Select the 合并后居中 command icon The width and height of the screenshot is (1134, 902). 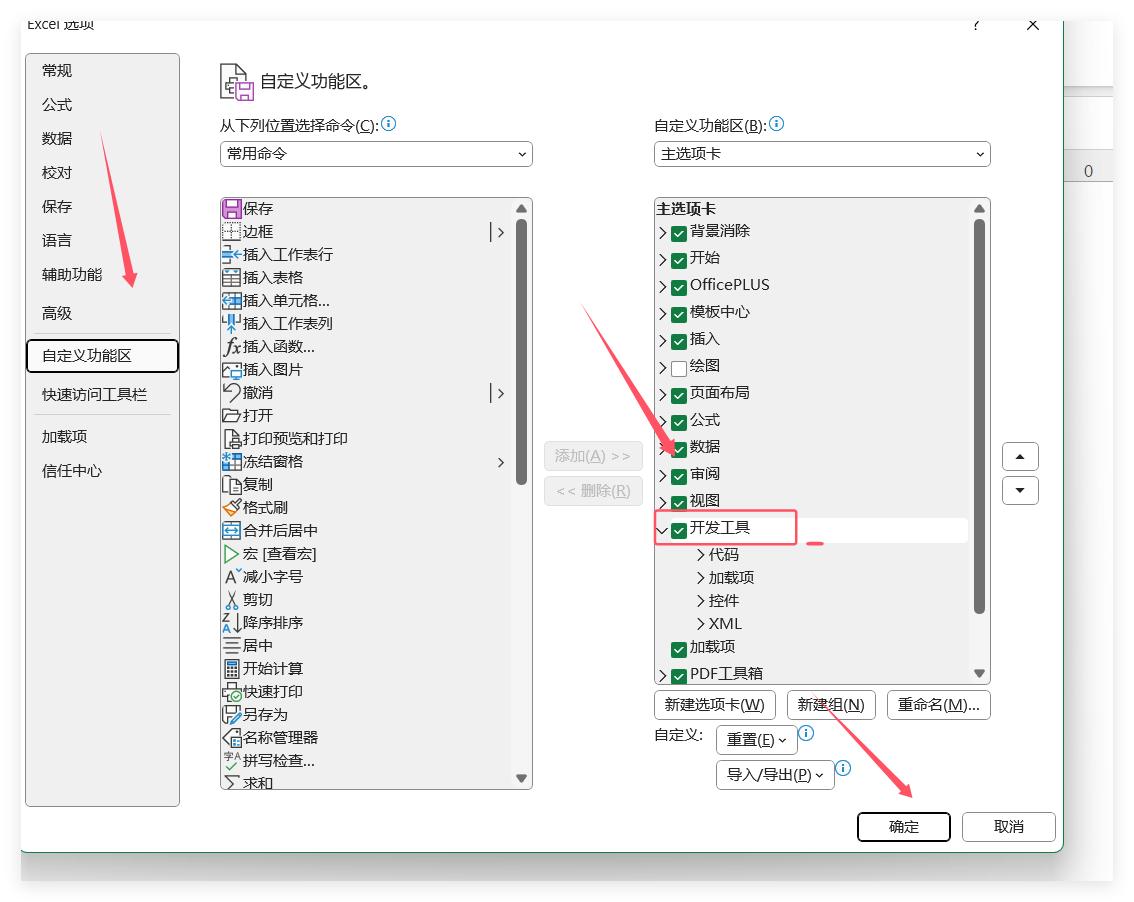click(x=231, y=531)
